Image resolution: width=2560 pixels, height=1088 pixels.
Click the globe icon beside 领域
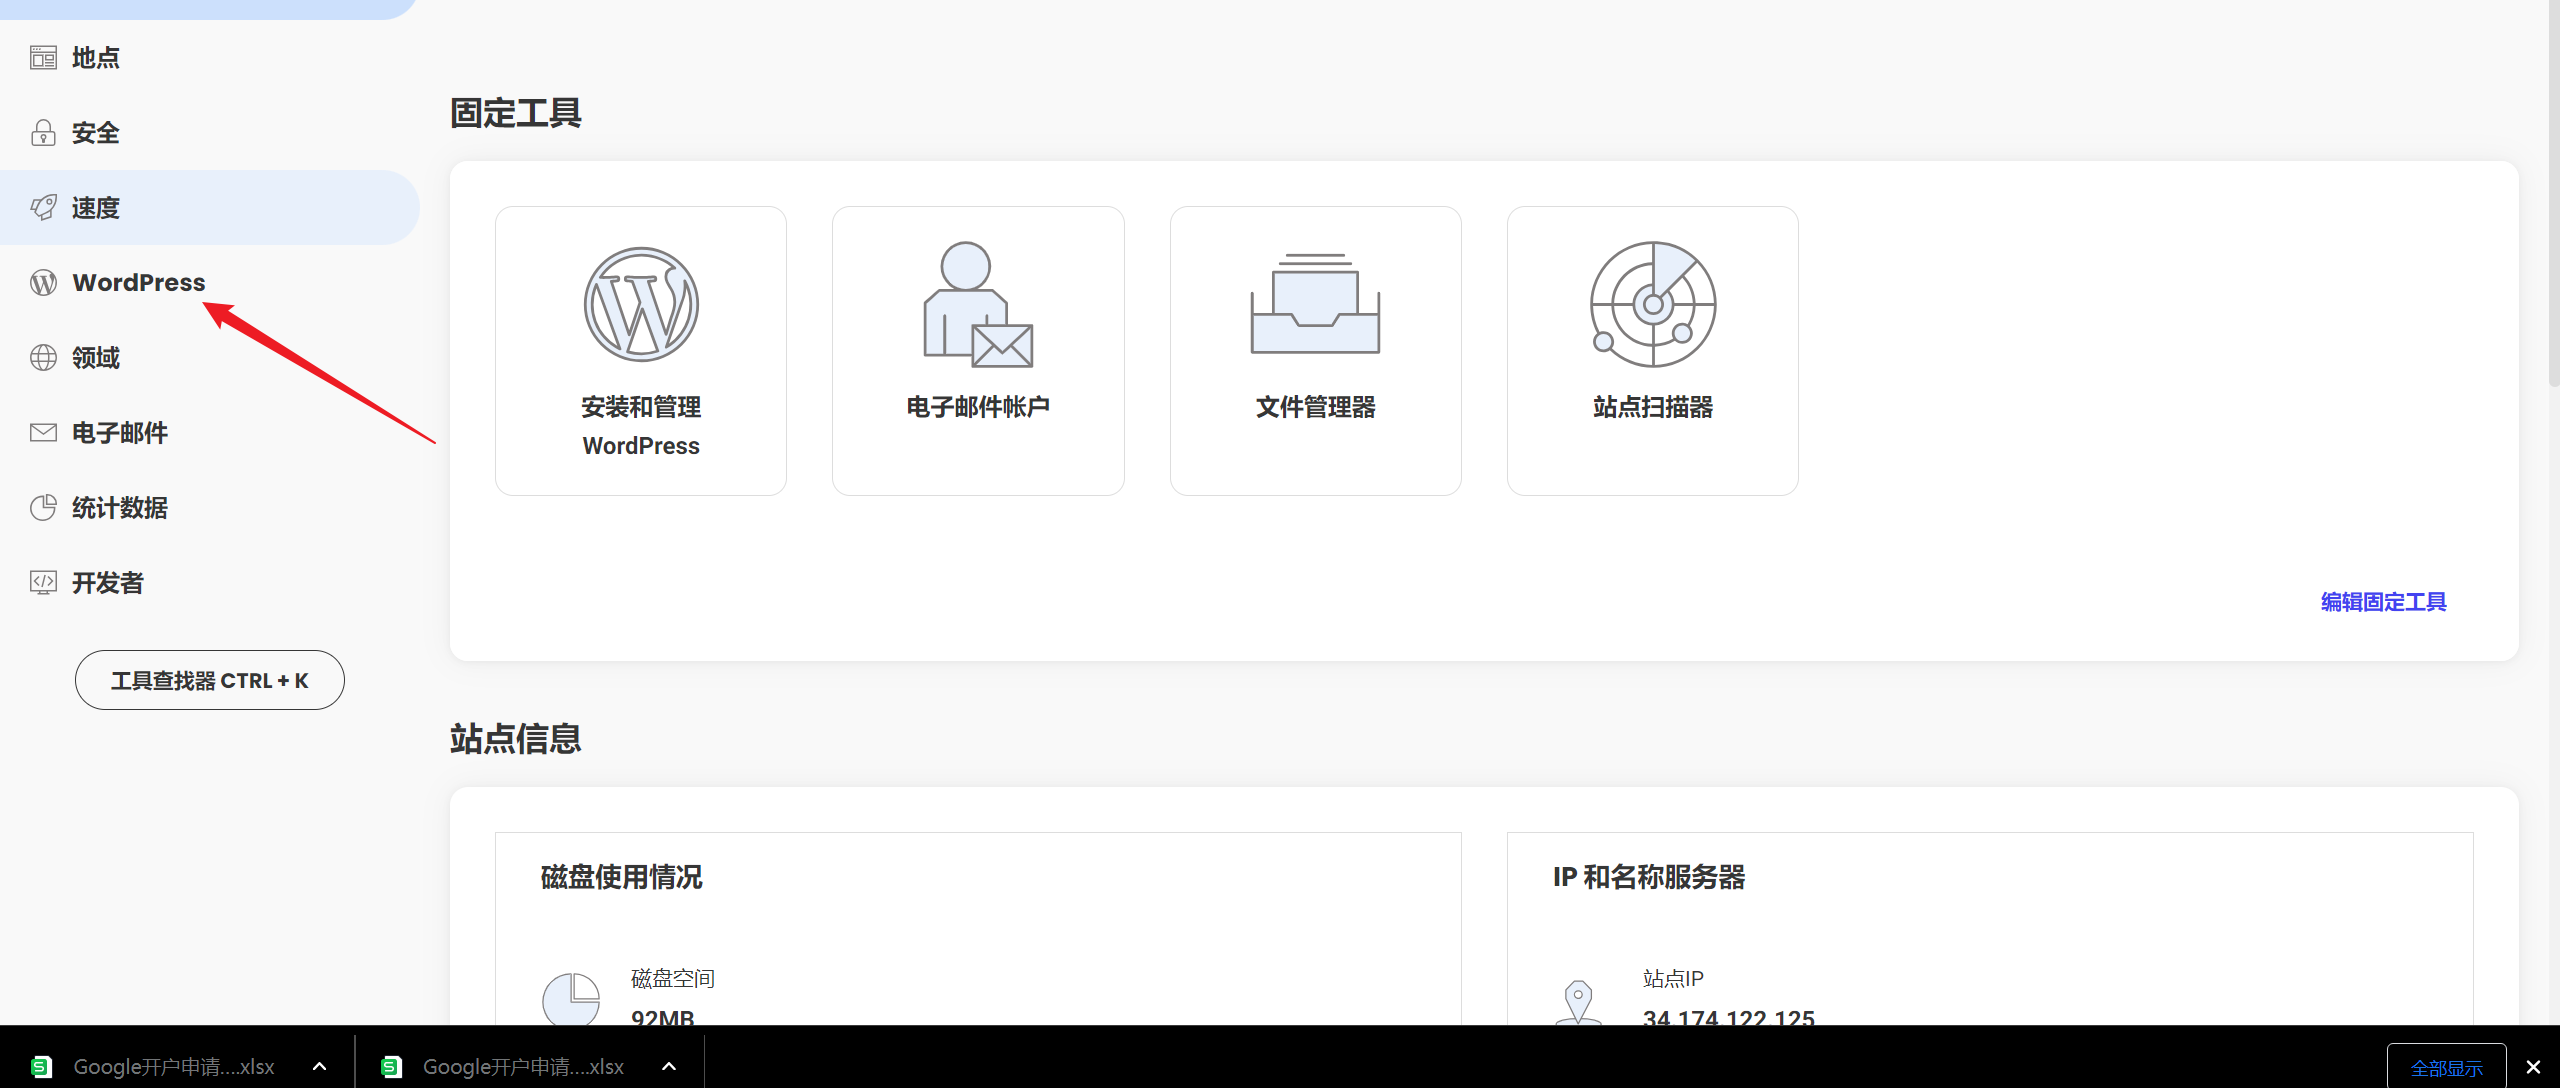tap(43, 358)
